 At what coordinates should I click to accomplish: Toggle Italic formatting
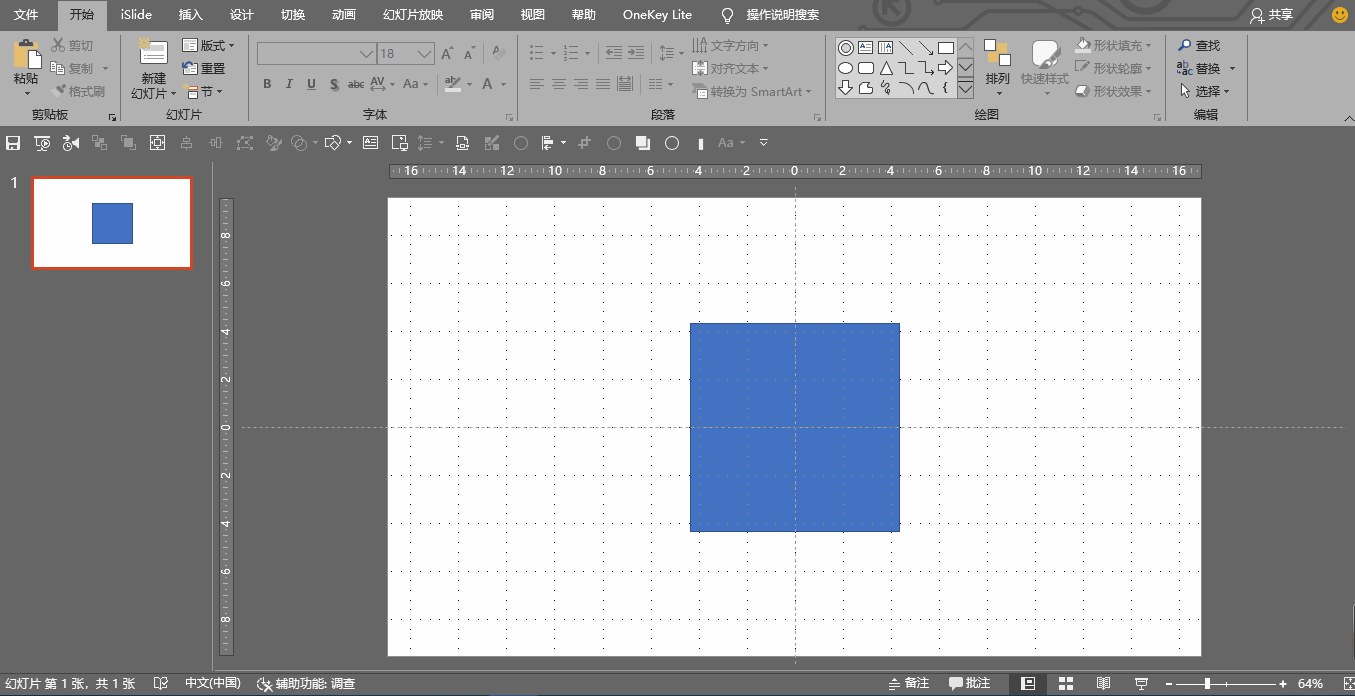(289, 84)
